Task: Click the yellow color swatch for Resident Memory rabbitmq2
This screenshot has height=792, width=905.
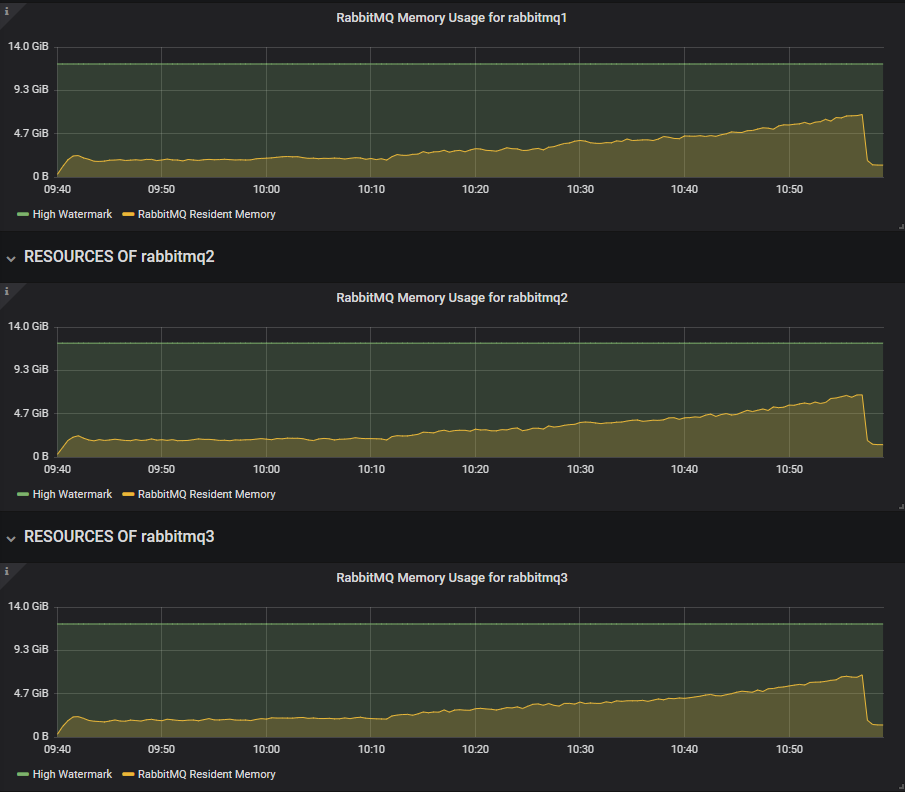Action: (x=127, y=494)
